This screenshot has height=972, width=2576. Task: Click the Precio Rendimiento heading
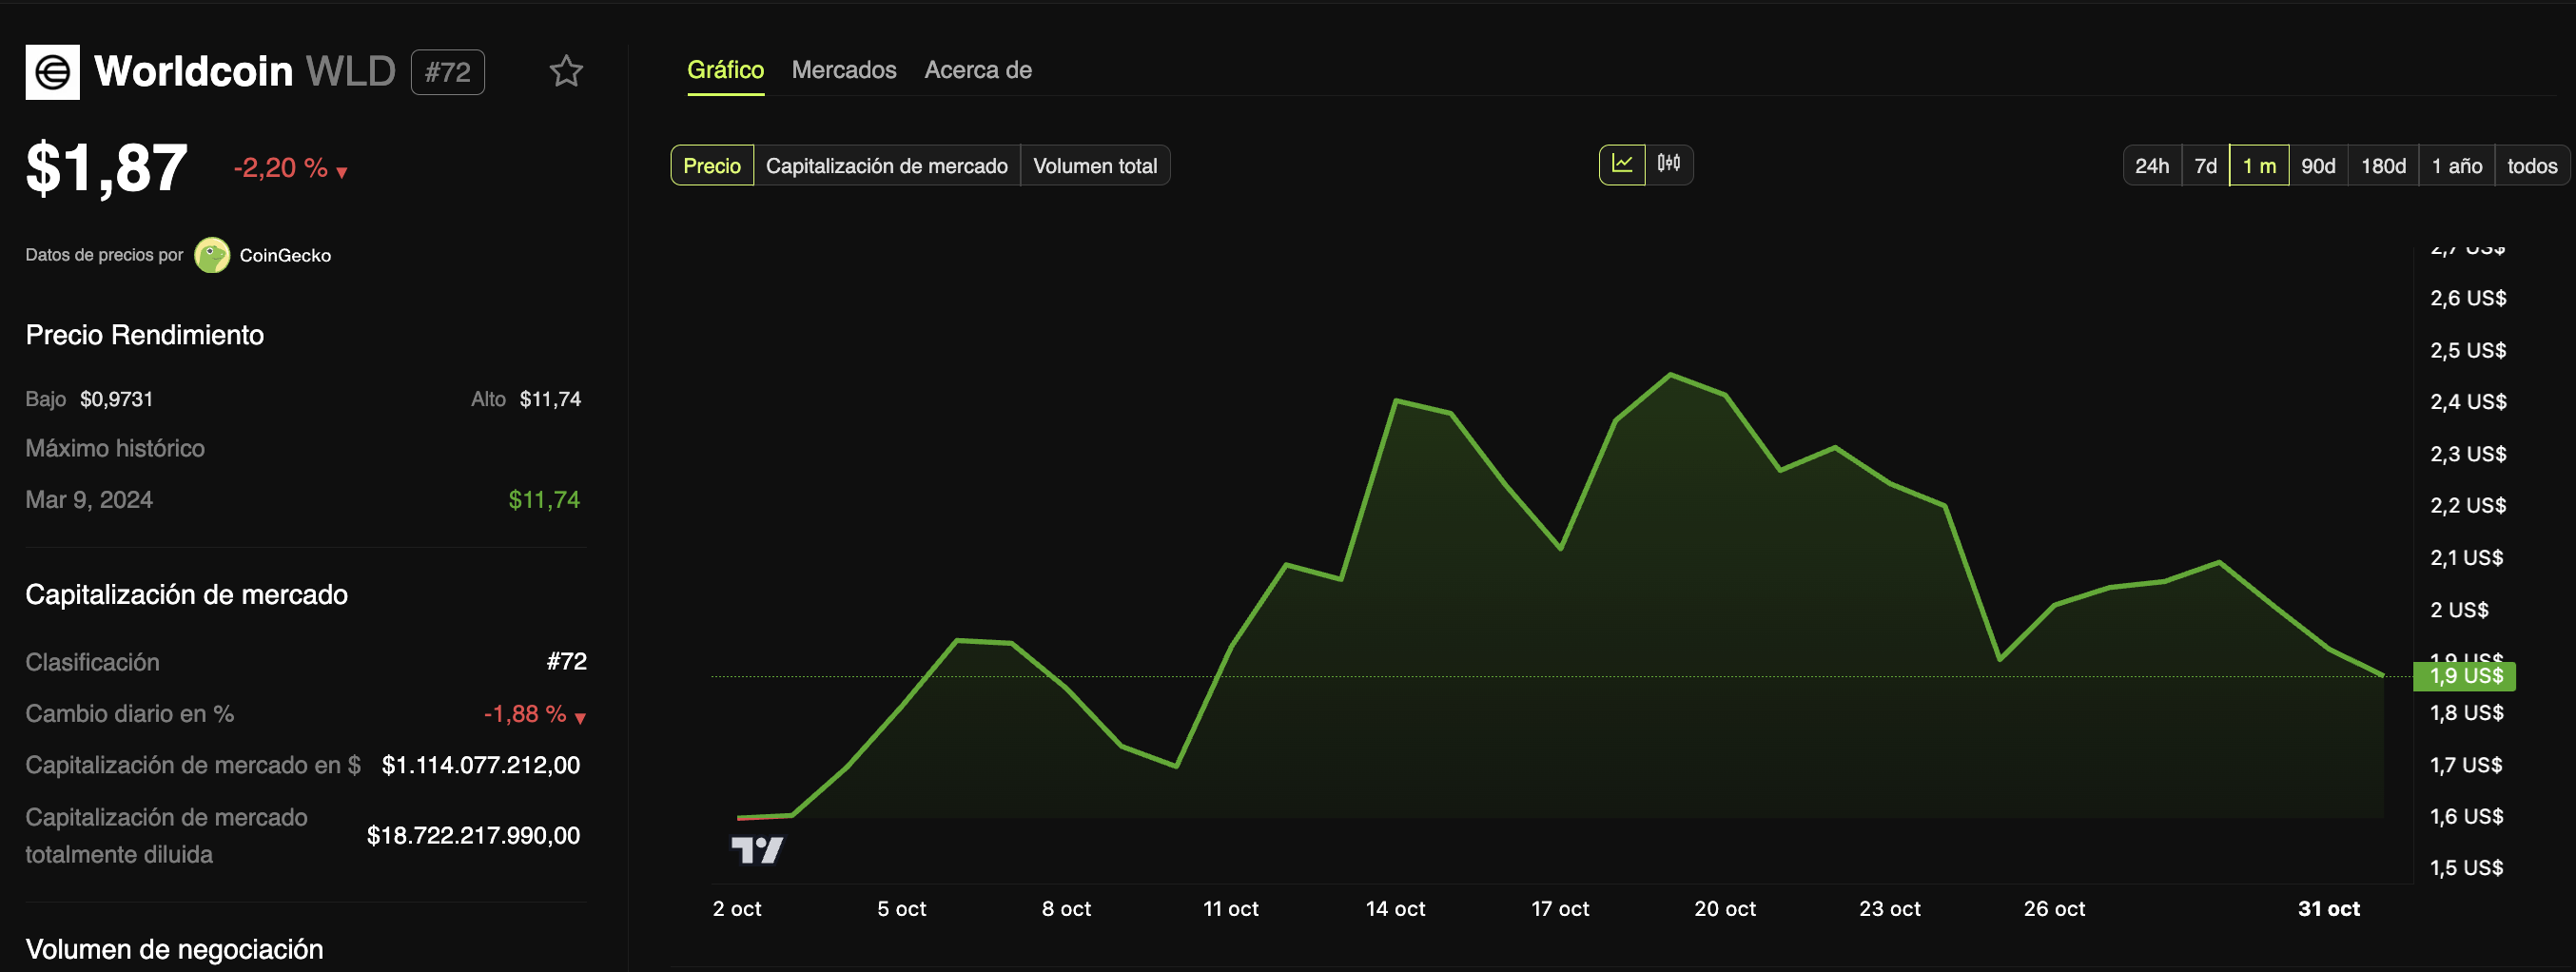[145, 335]
